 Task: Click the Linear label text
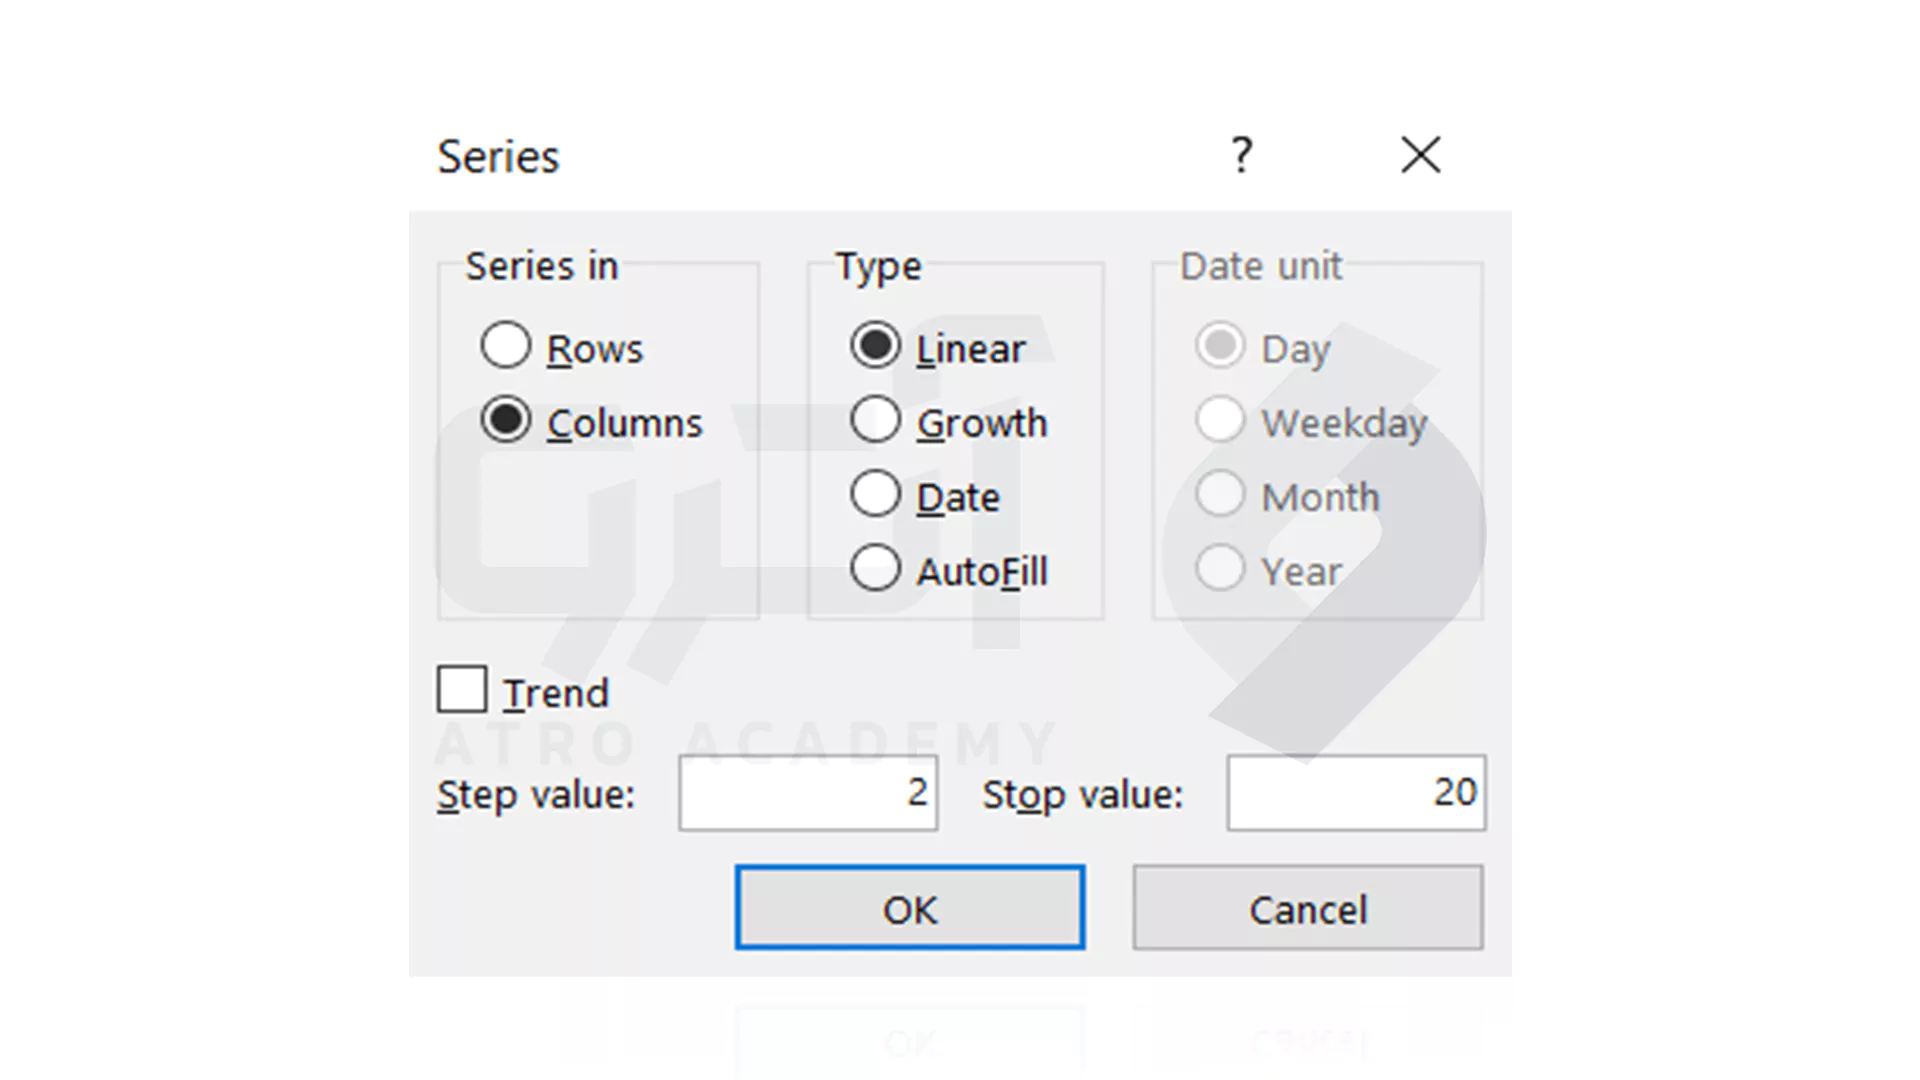[971, 349]
